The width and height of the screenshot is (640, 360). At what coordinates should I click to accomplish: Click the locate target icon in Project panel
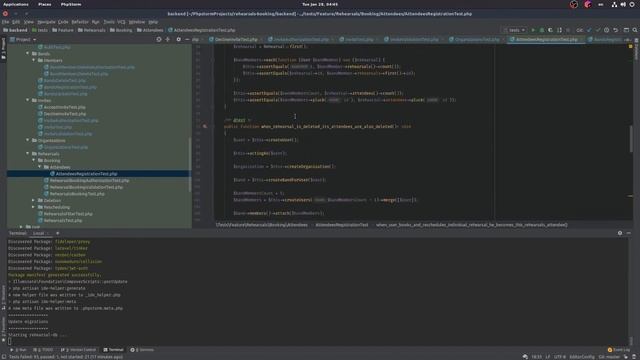[159, 40]
